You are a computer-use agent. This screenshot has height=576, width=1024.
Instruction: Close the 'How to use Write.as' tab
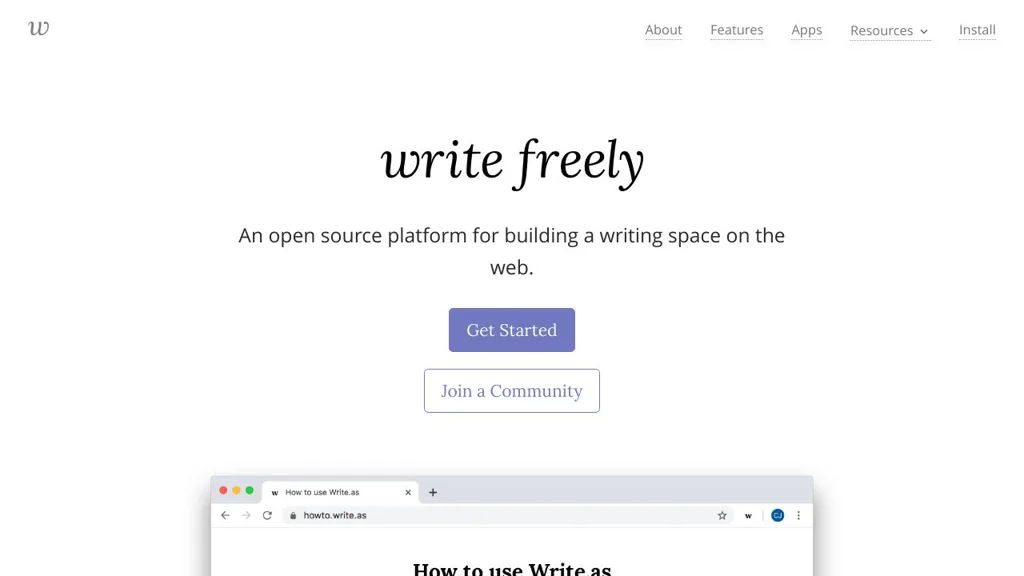(x=408, y=492)
